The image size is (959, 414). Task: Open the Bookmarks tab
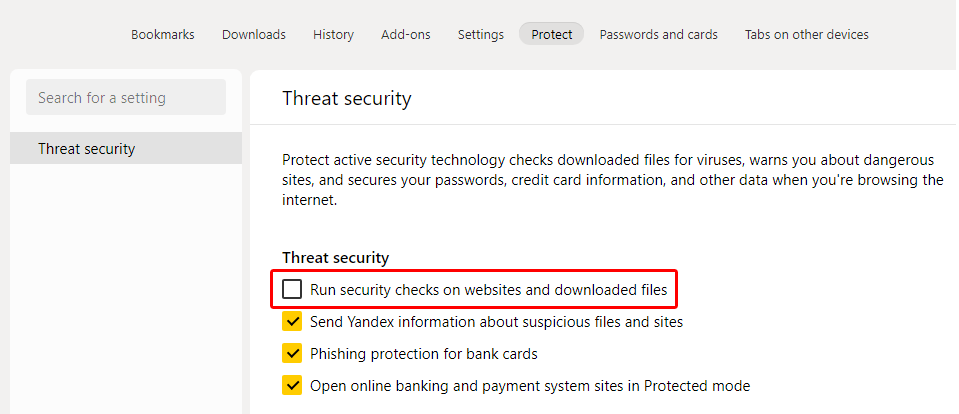coord(162,34)
